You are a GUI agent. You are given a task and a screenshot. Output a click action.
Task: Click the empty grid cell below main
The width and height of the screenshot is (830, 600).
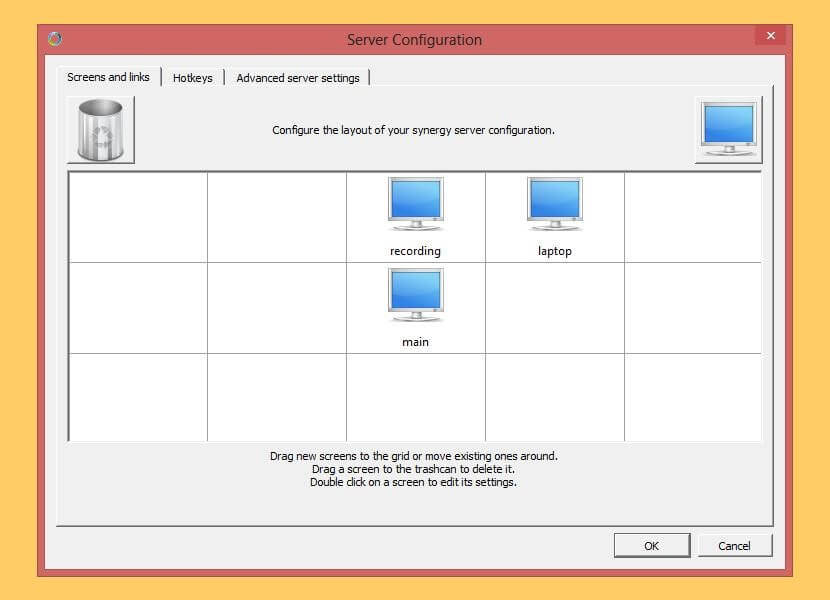click(x=415, y=397)
